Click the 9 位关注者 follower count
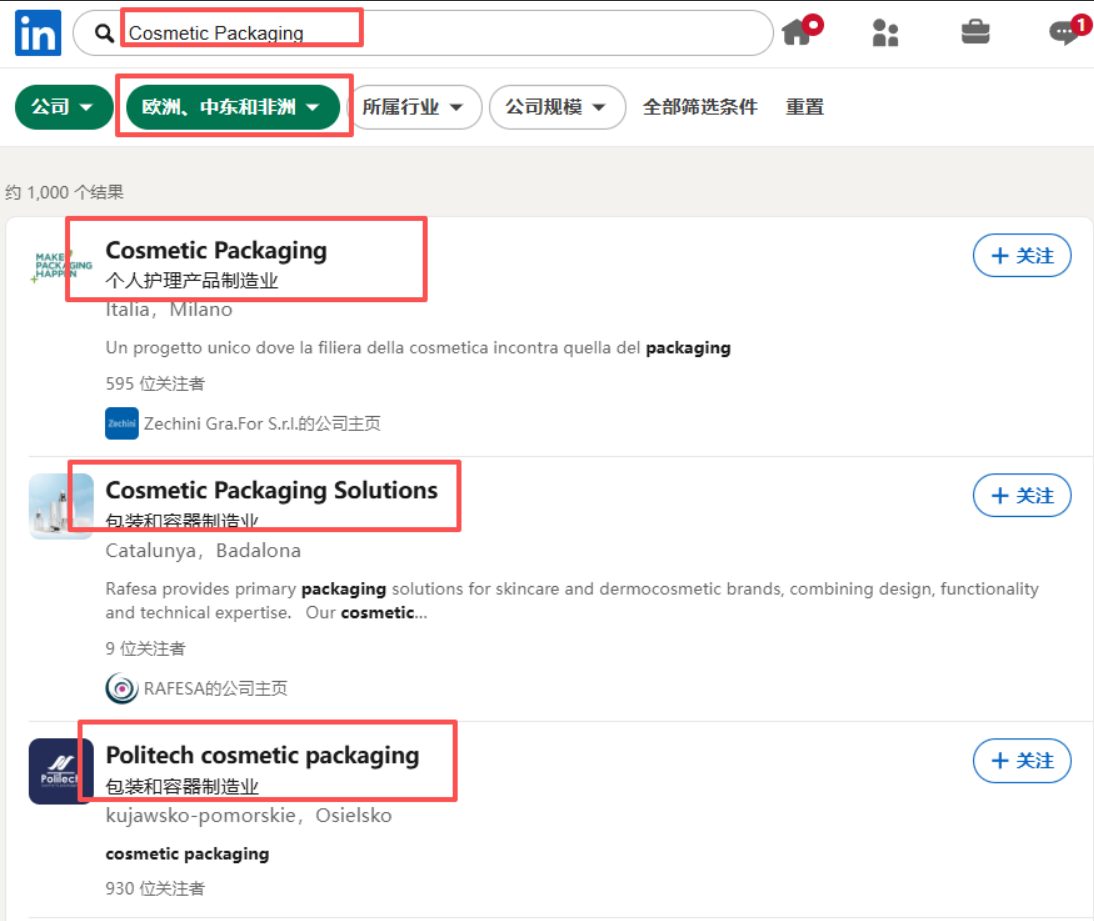The image size is (1094, 921). (145, 648)
